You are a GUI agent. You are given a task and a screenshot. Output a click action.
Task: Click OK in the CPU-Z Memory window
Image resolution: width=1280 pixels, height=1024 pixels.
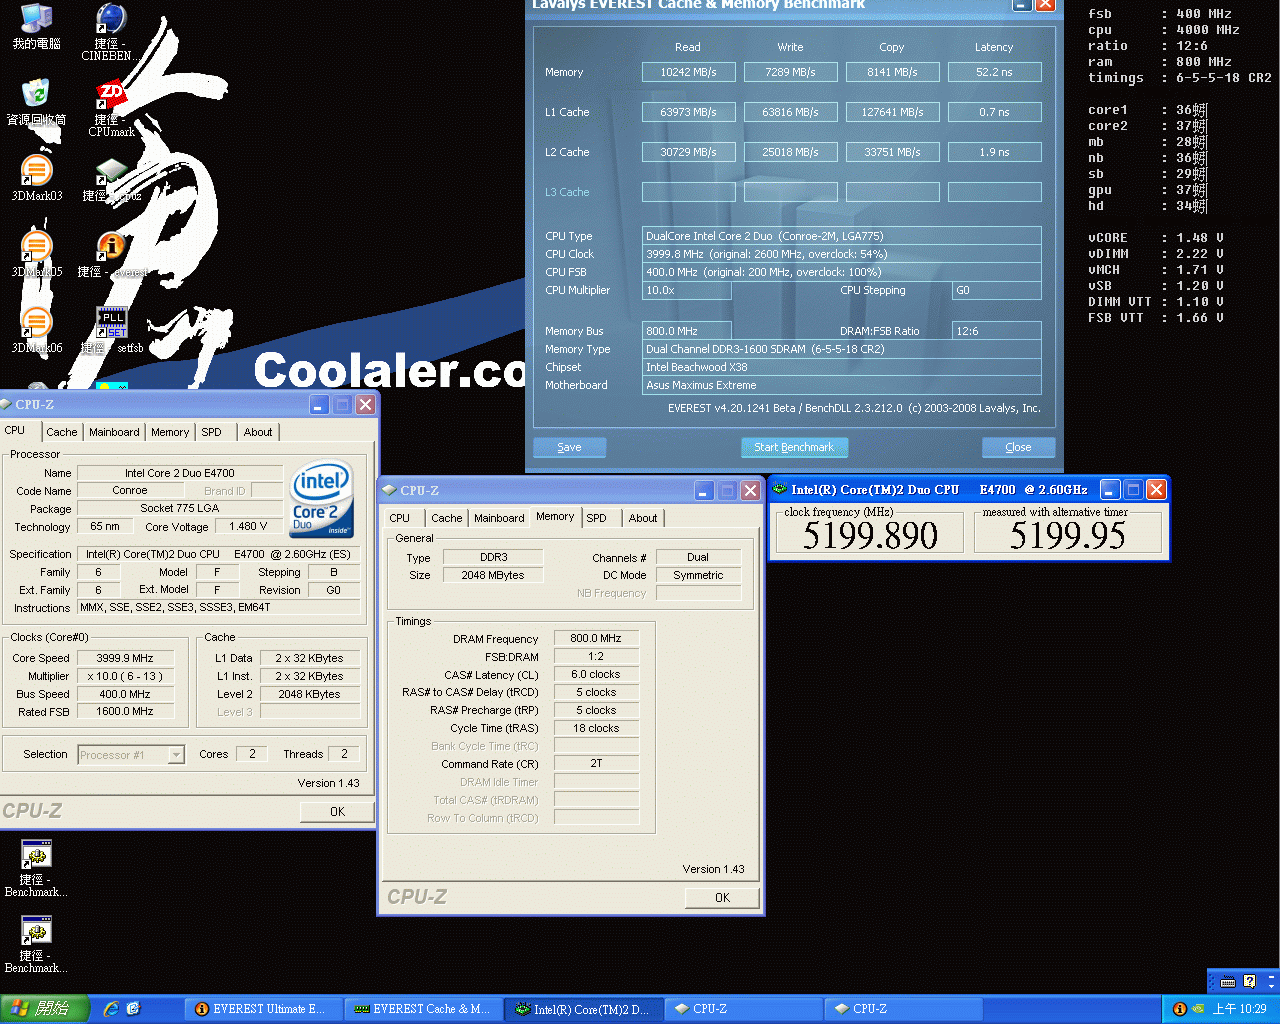pyautogui.click(x=722, y=897)
